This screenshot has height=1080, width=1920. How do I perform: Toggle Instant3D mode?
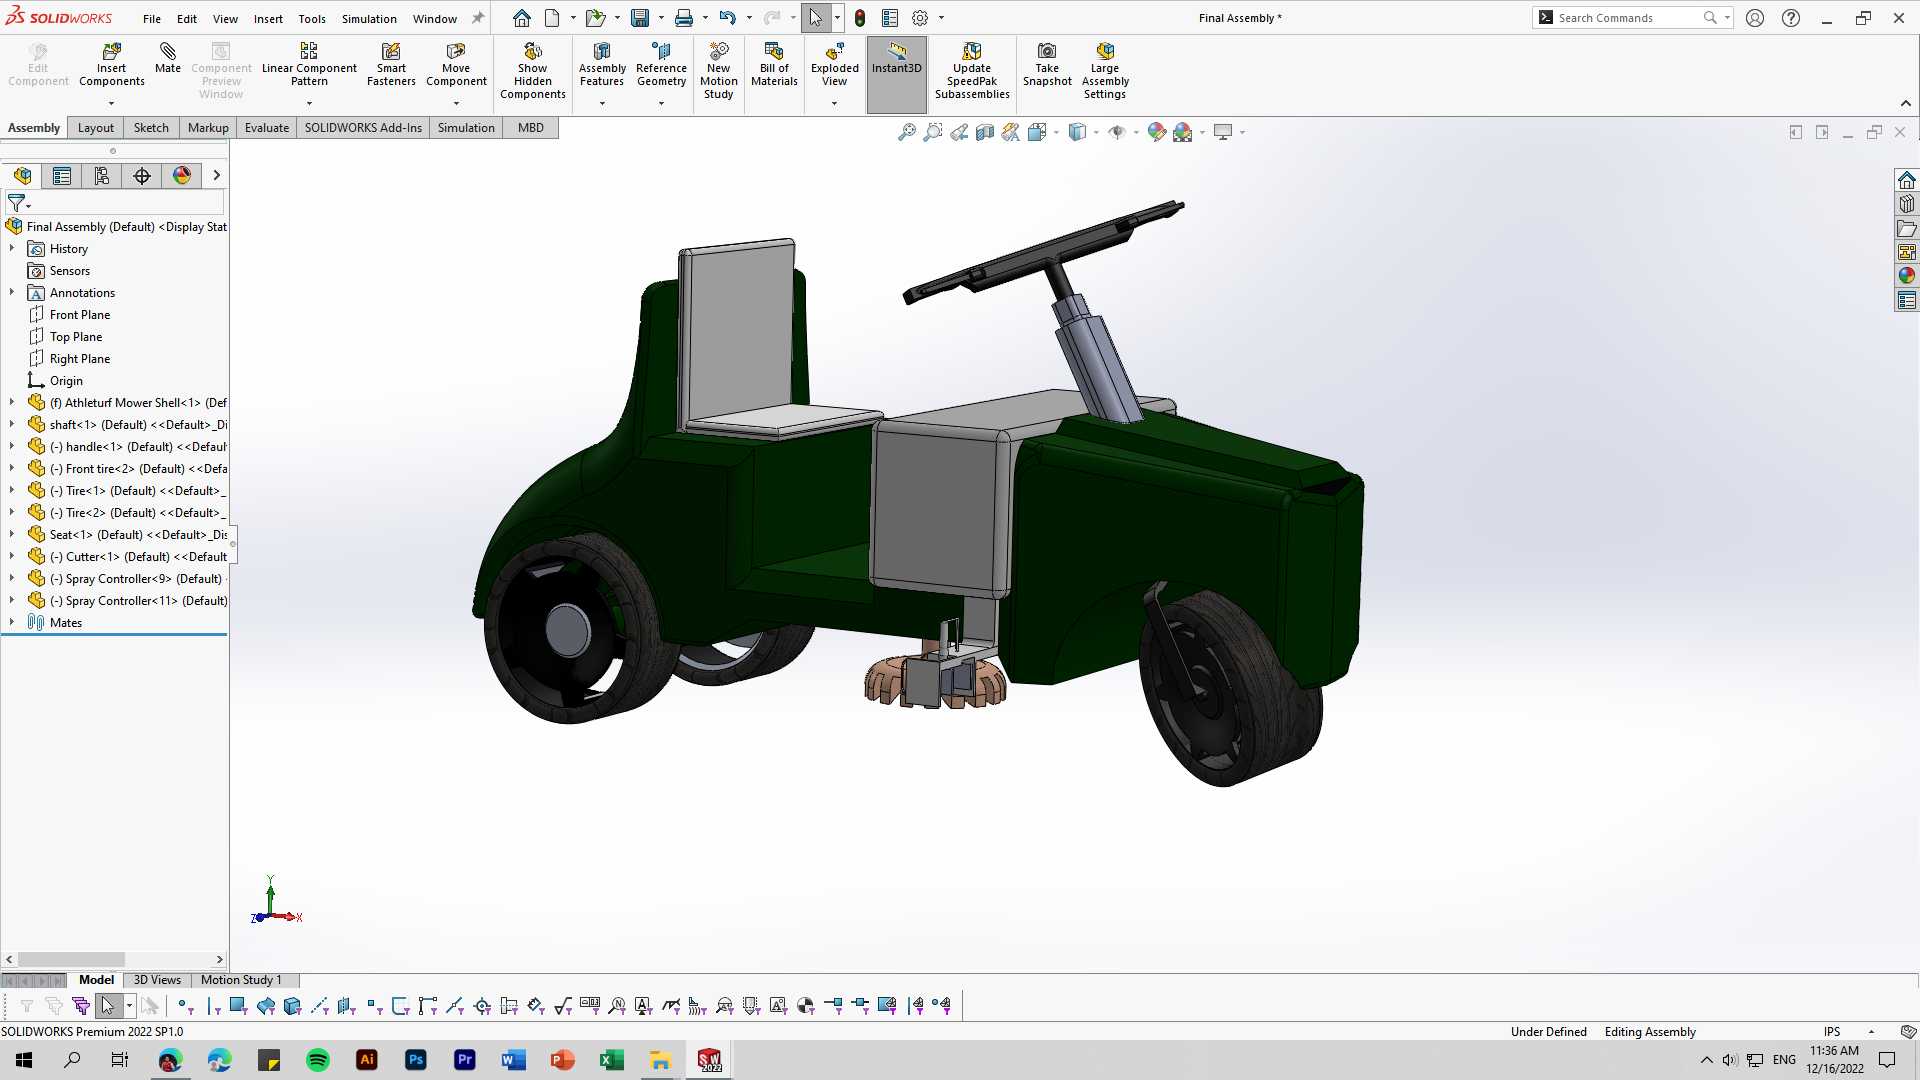(896, 73)
